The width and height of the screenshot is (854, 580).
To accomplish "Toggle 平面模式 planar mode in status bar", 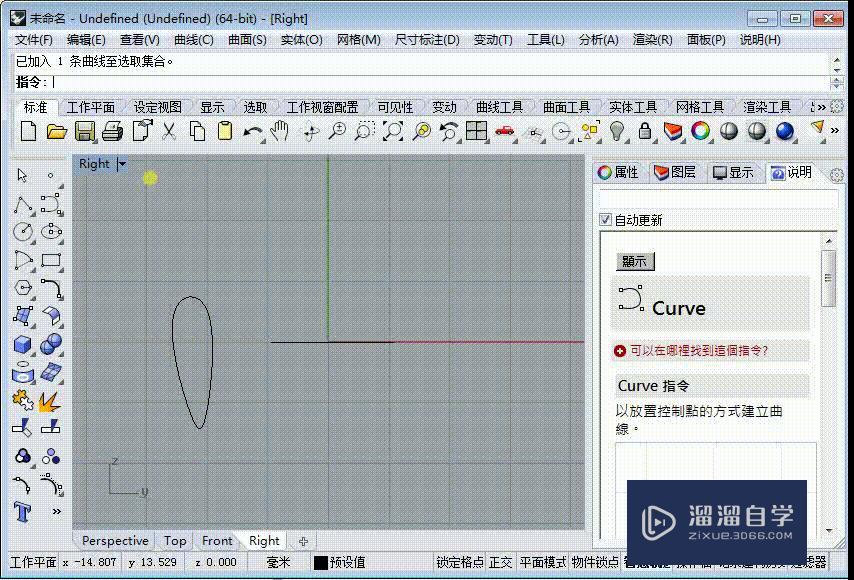I will click(542, 562).
